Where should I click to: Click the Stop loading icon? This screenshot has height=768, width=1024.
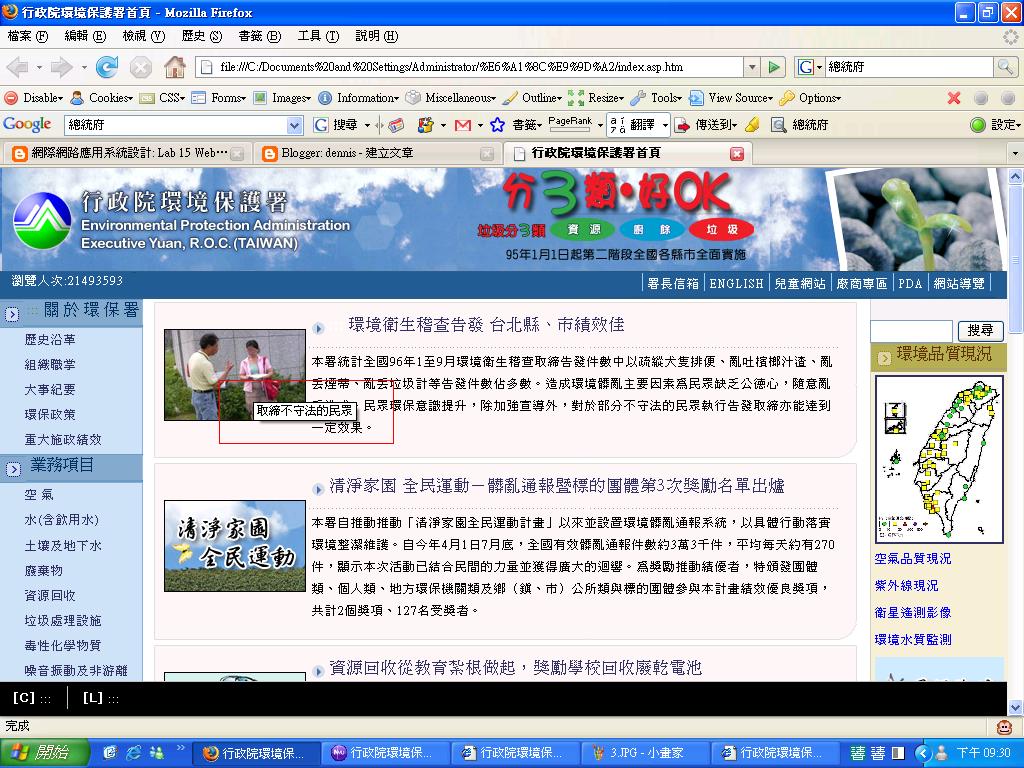(140, 67)
